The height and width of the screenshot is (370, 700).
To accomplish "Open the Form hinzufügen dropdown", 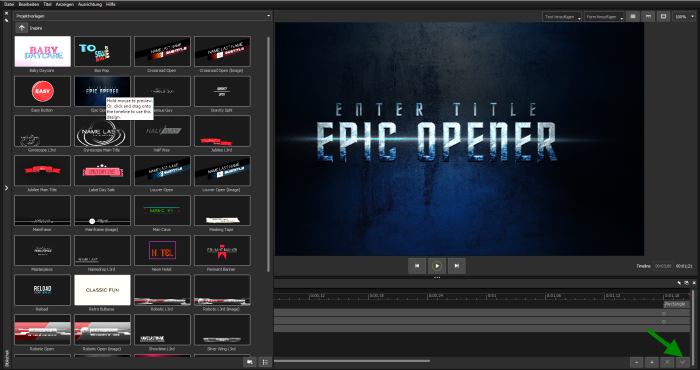I will click(x=604, y=17).
